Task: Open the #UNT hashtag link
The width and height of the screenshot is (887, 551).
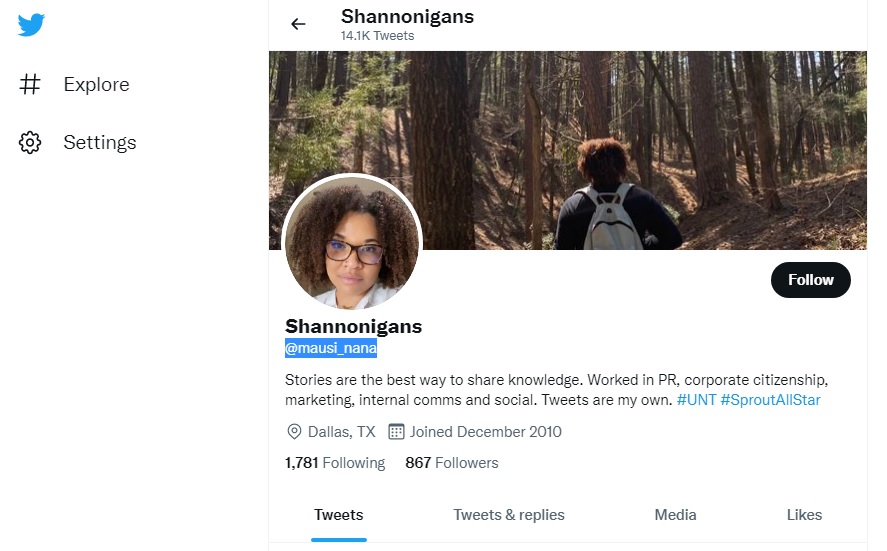Action: [696, 400]
